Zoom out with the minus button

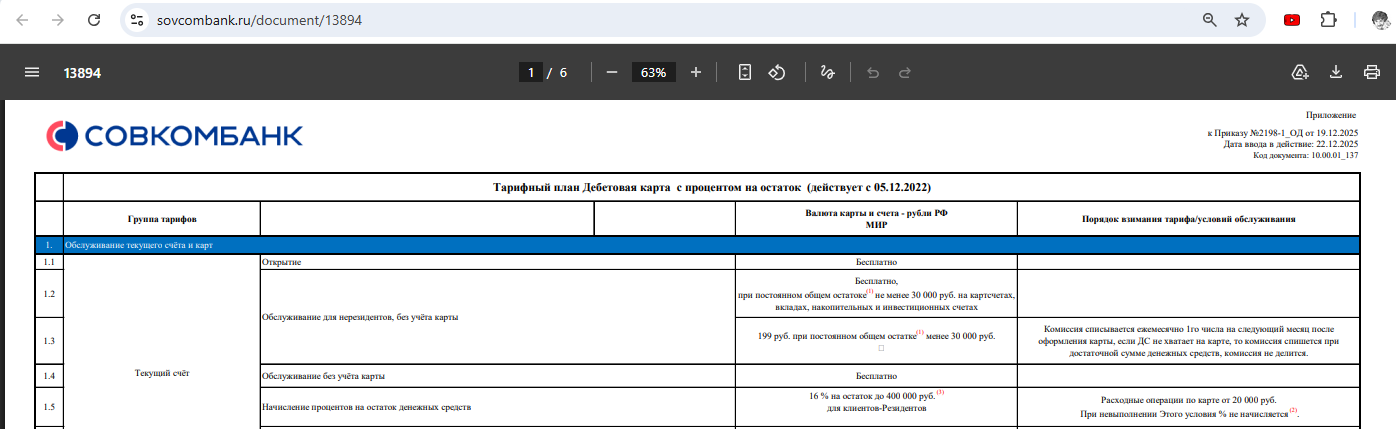click(612, 73)
